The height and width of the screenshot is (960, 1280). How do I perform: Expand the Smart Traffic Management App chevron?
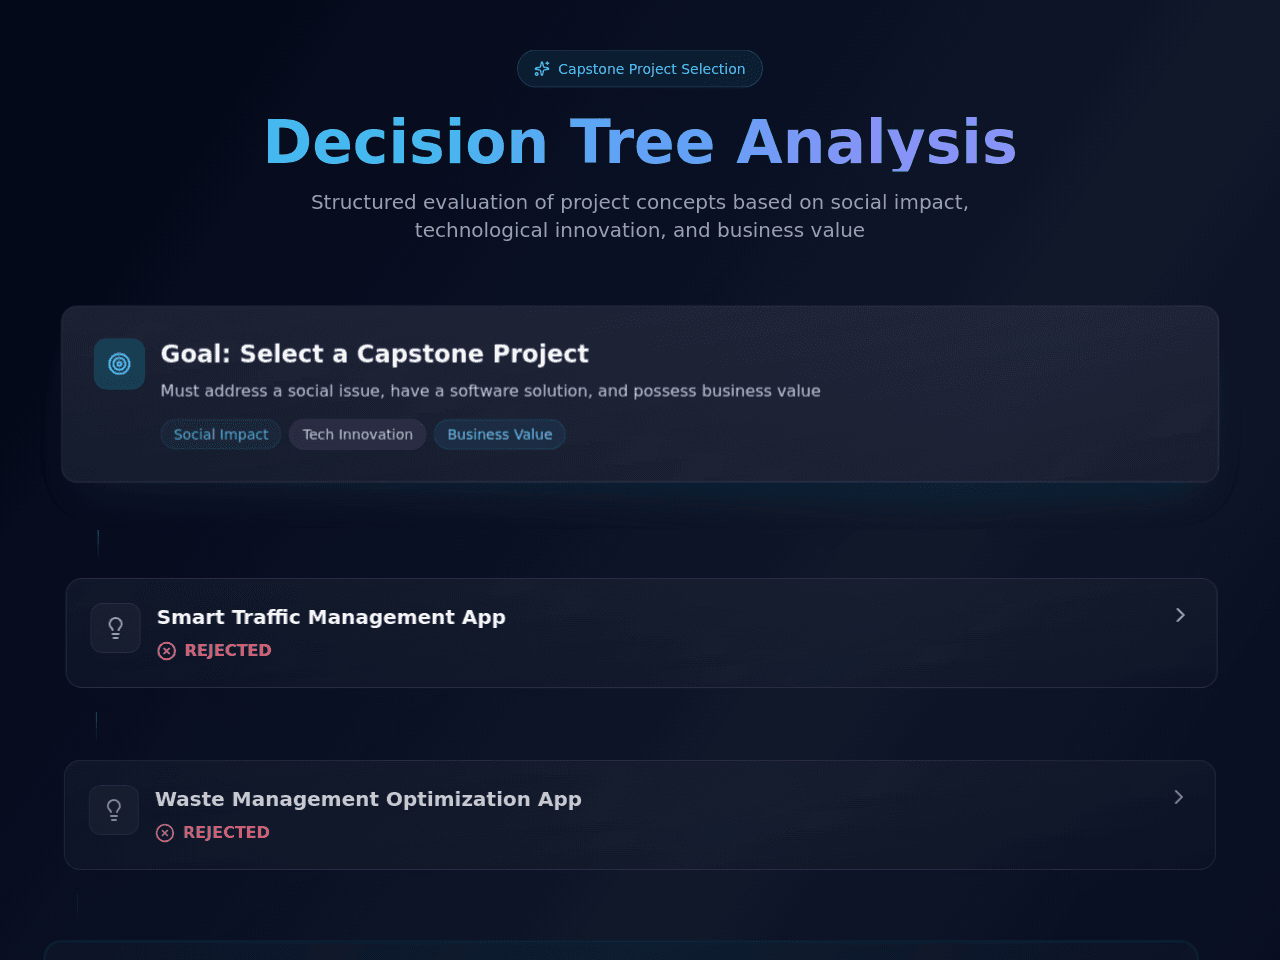click(x=1180, y=615)
